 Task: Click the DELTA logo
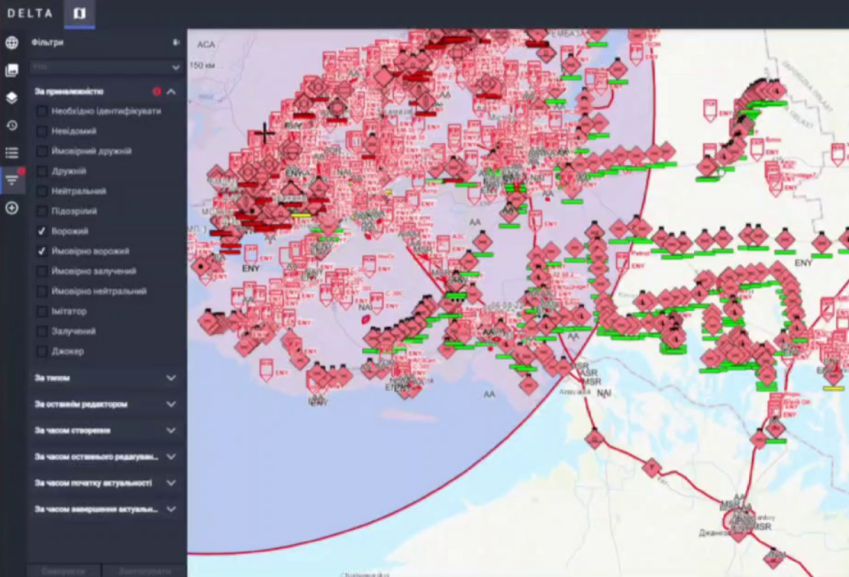click(x=30, y=13)
